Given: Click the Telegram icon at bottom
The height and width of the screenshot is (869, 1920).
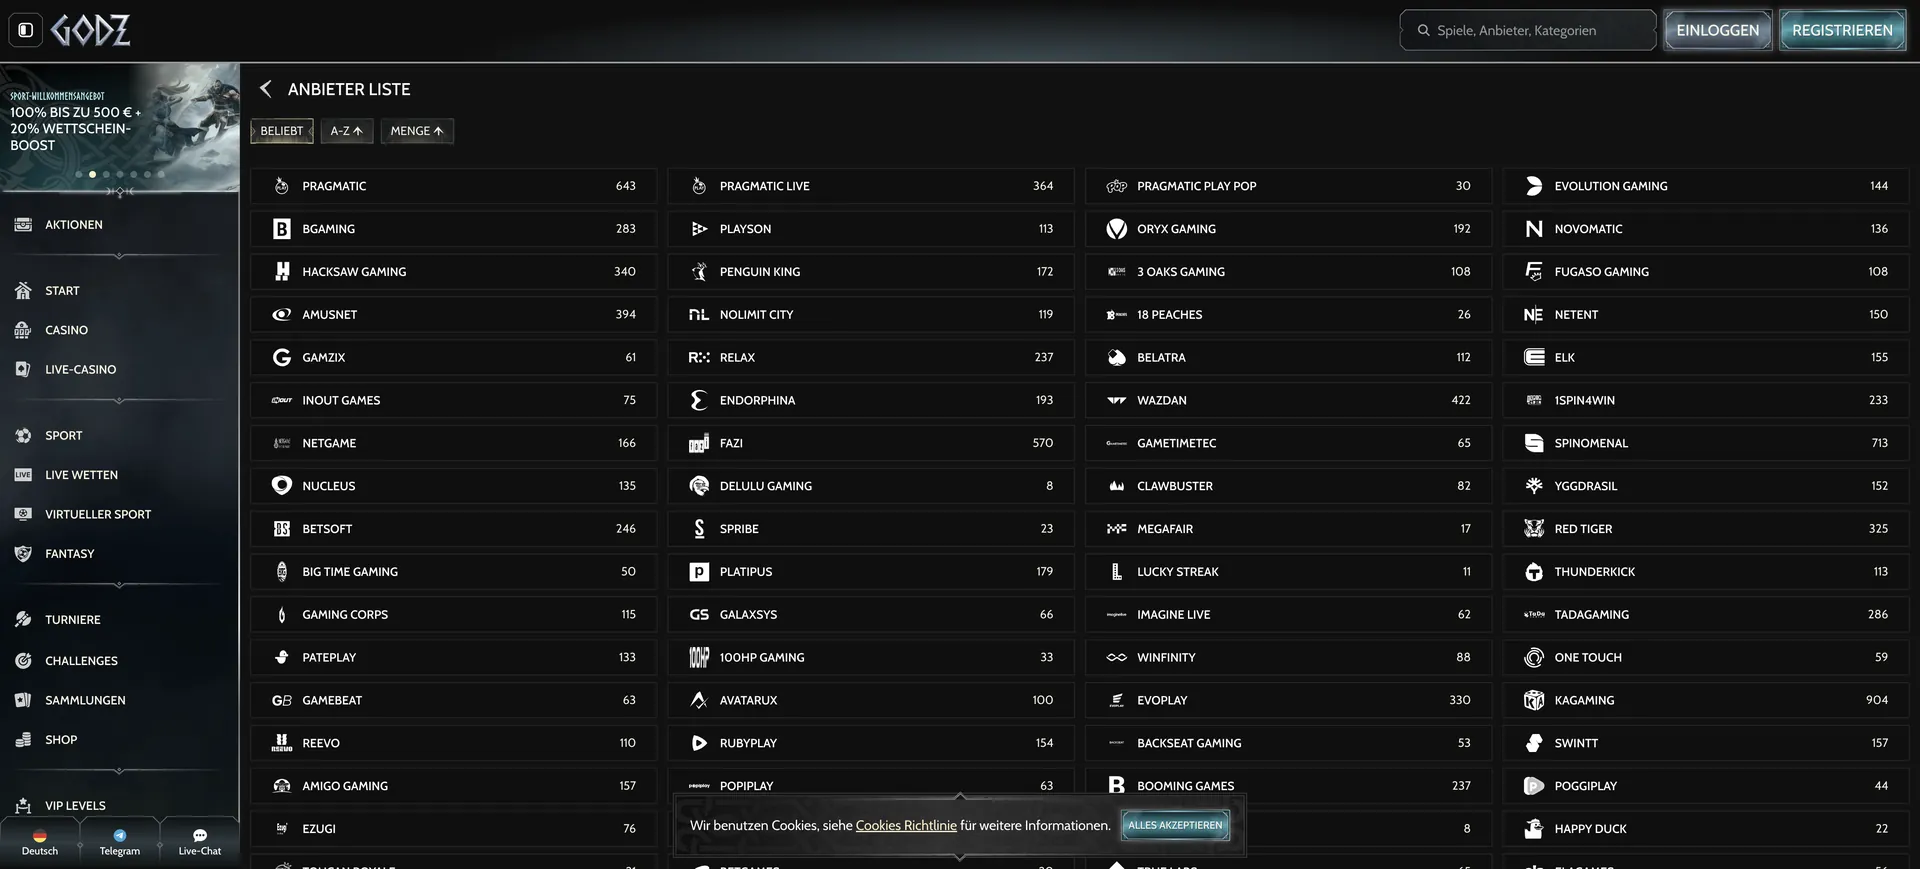Looking at the screenshot, I should point(120,835).
